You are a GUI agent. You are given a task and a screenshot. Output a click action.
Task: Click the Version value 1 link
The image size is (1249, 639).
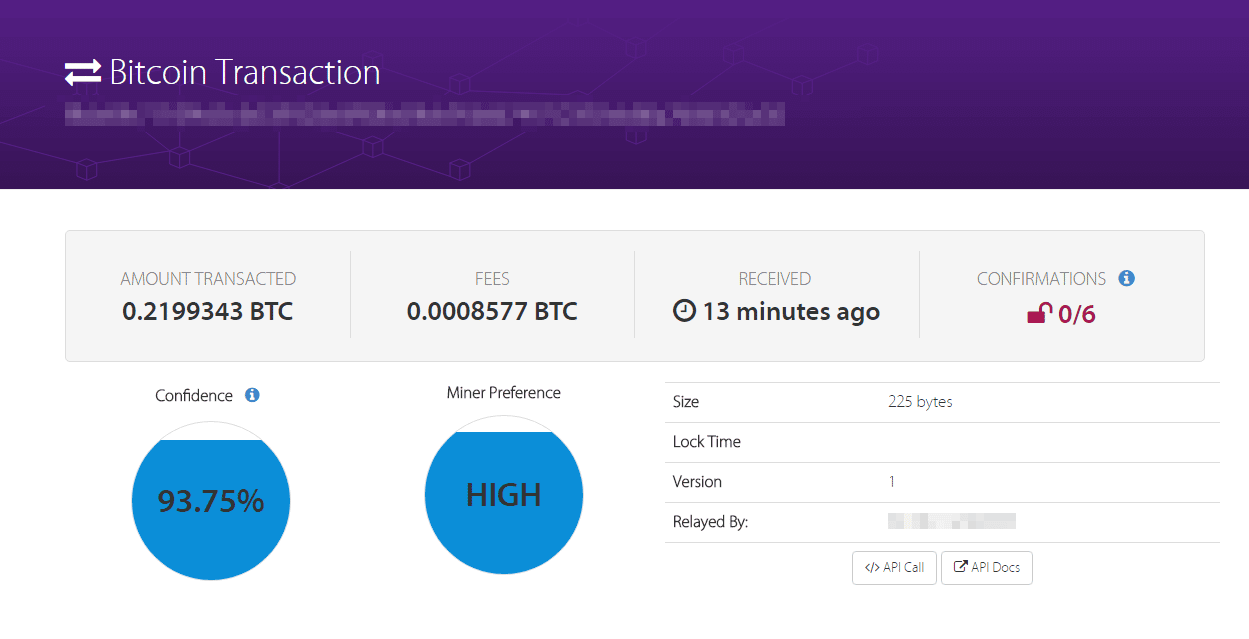(892, 481)
